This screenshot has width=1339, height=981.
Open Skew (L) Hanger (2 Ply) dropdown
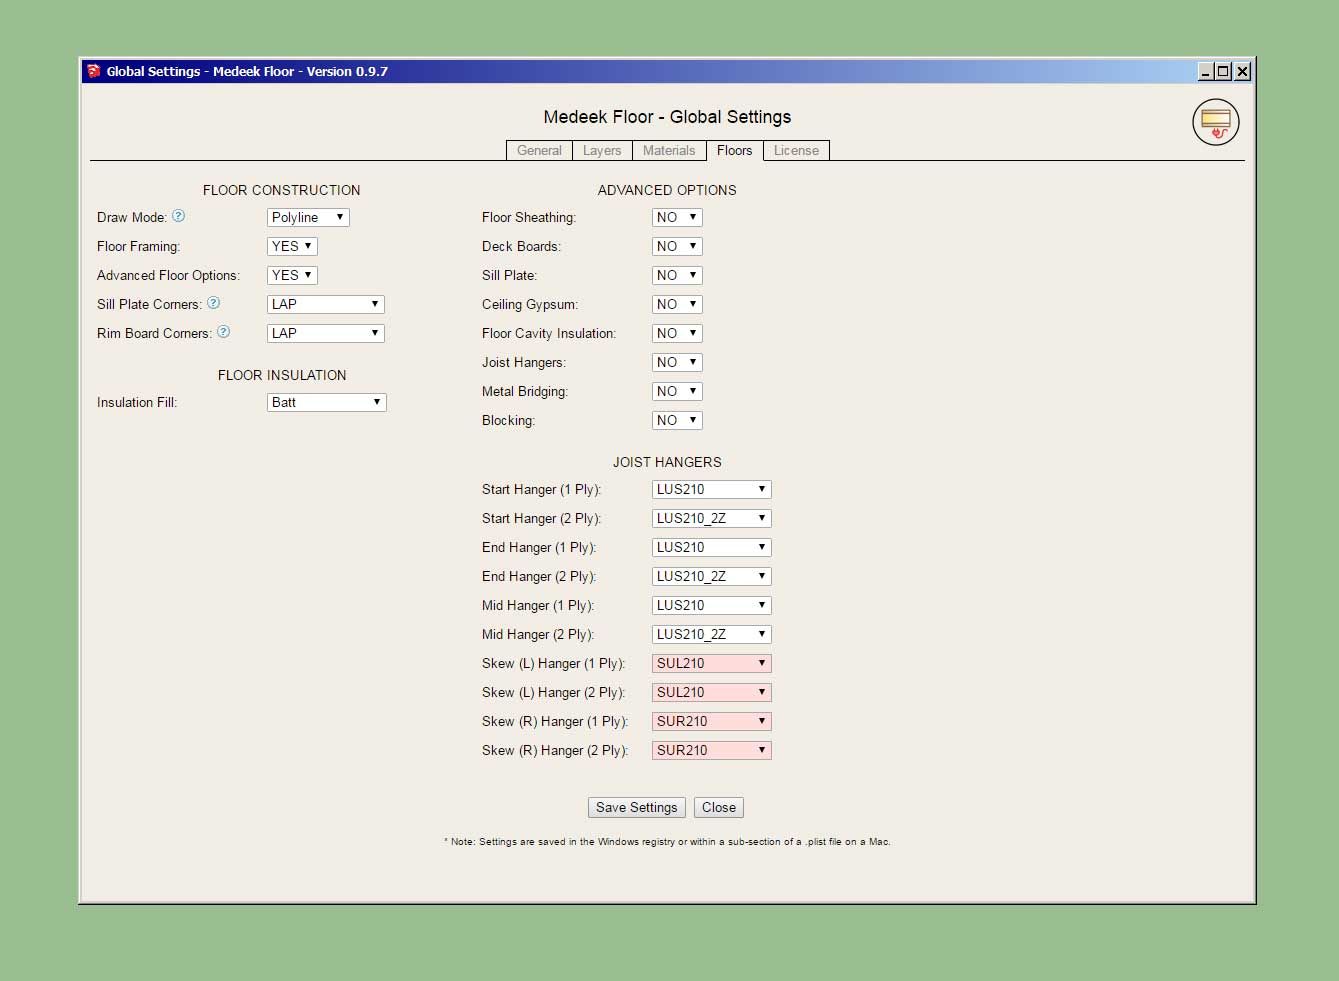(711, 692)
